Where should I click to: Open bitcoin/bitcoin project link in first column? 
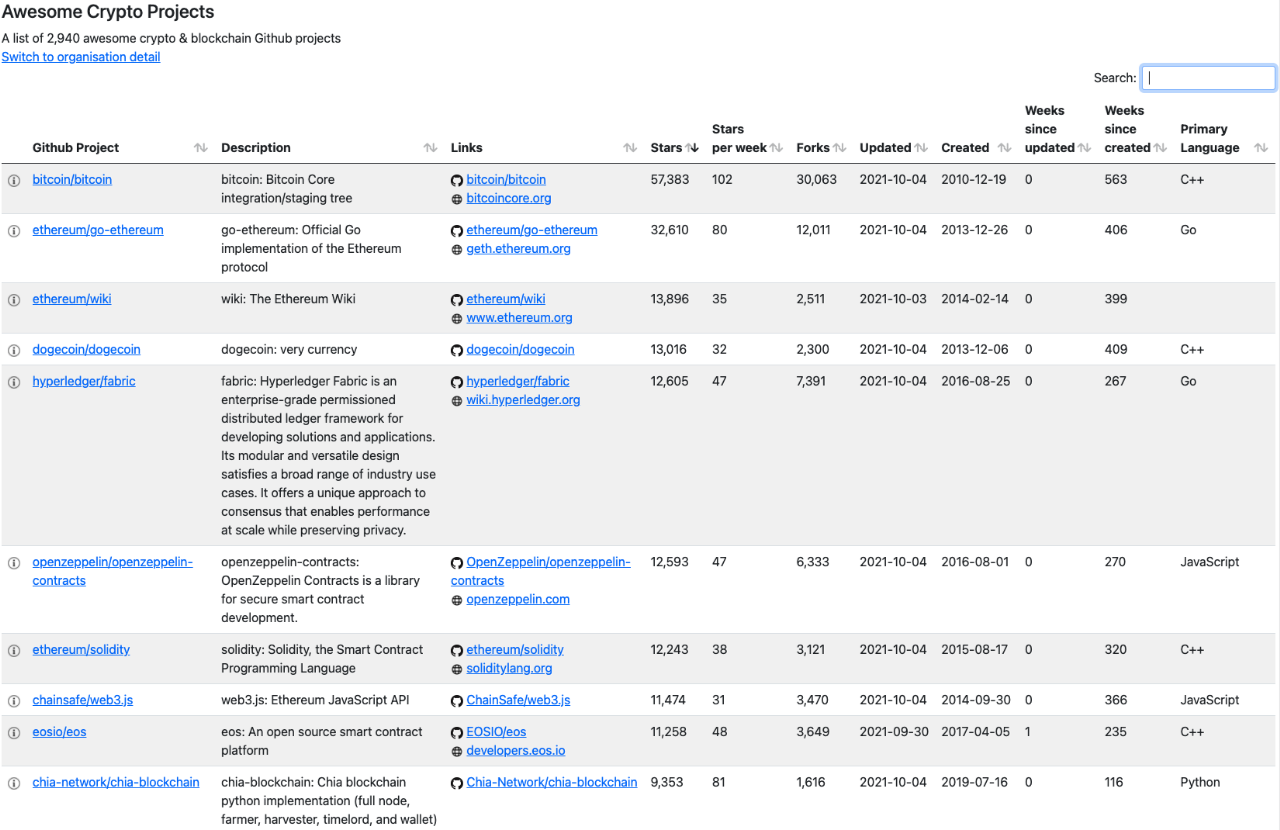coord(72,180)
